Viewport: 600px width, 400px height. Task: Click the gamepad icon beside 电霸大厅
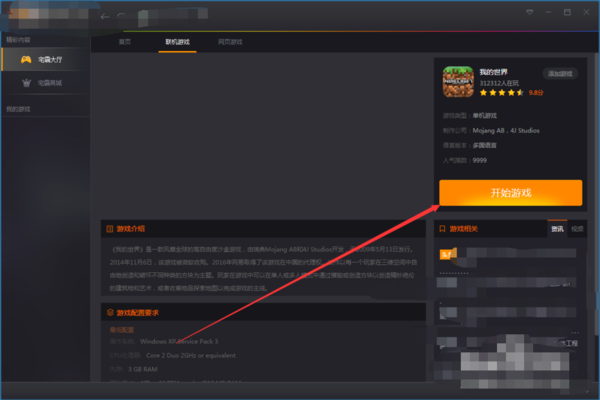[24, 61]
